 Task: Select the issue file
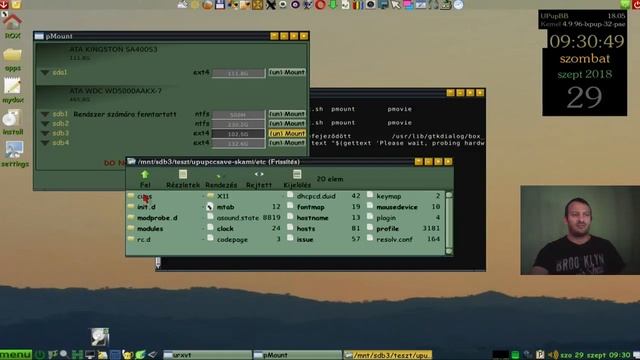[305, 240]
